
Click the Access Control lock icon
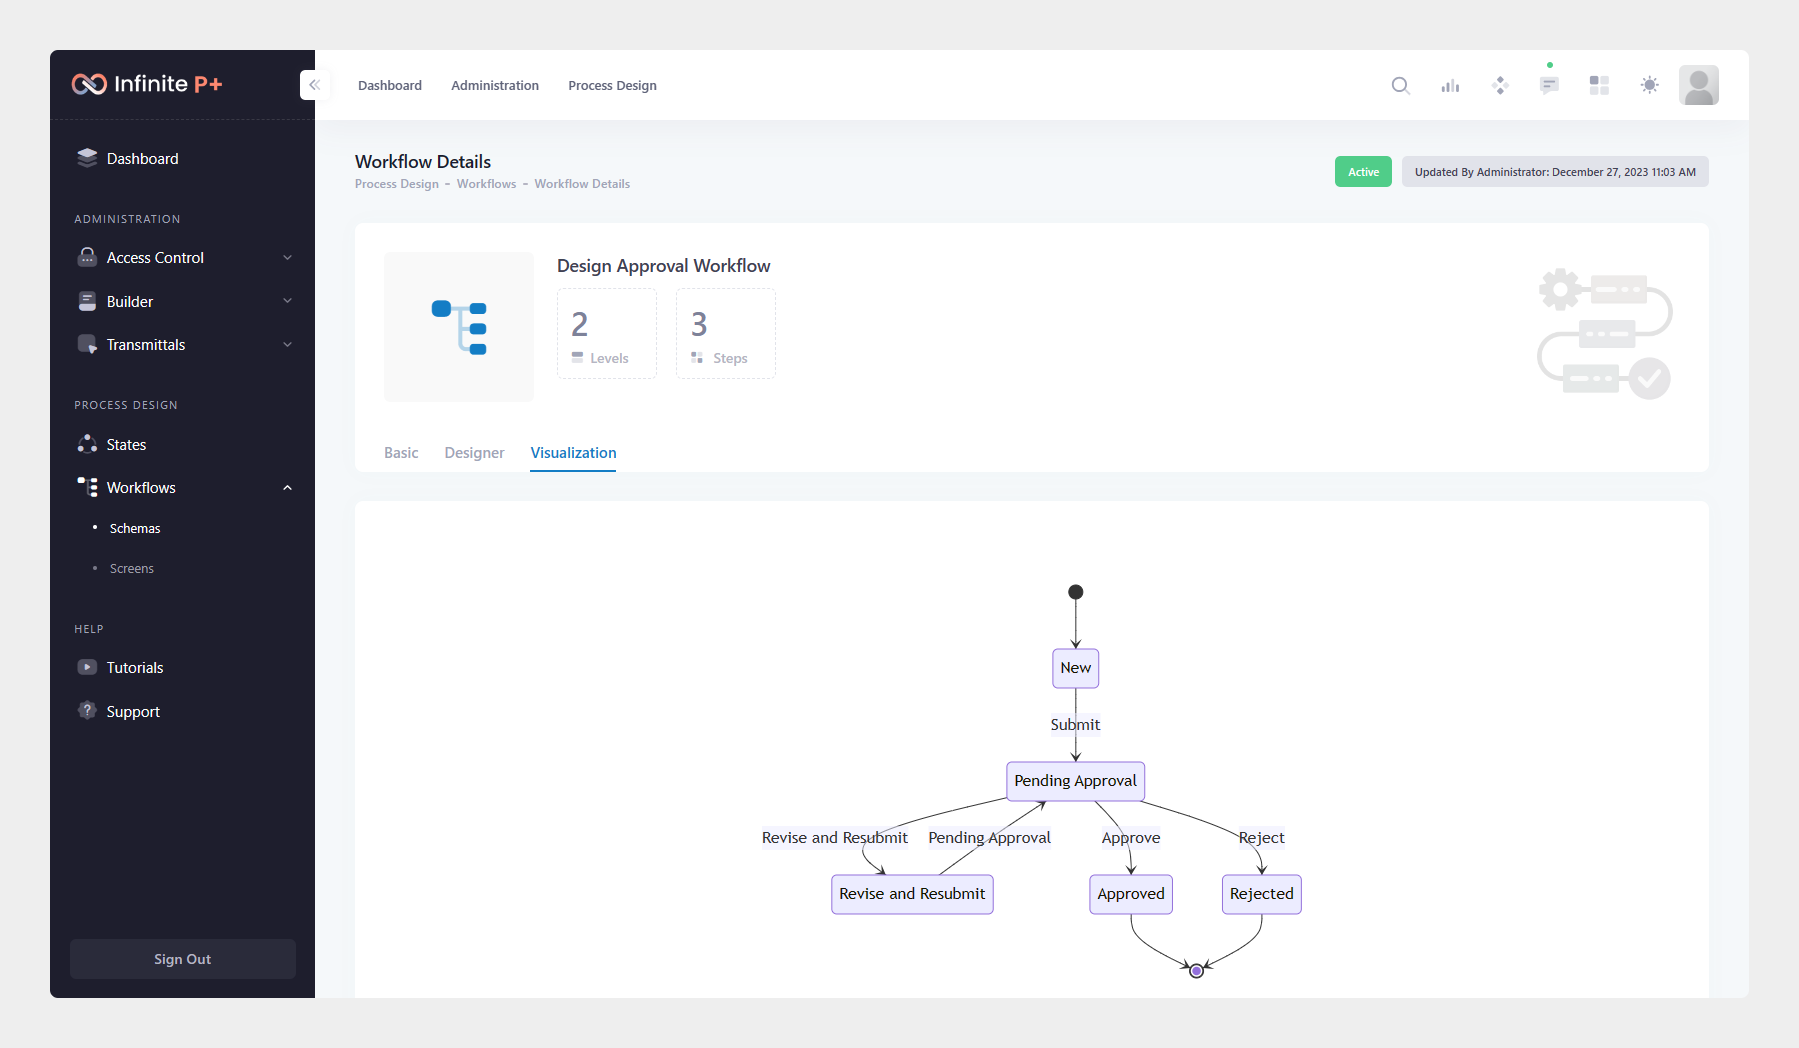point(87,257)
